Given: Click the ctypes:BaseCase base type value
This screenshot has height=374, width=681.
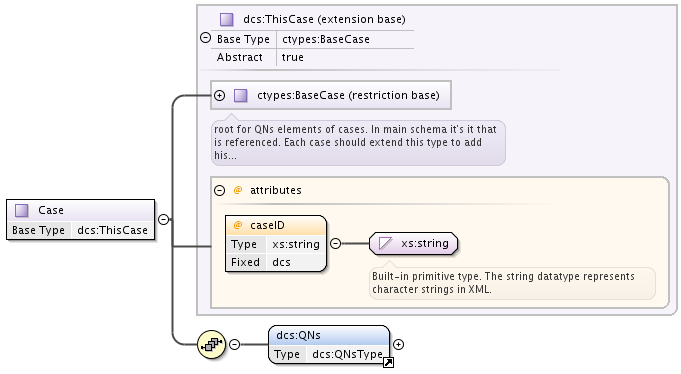Looking at the screenshot, I should (x=326, y=40).
